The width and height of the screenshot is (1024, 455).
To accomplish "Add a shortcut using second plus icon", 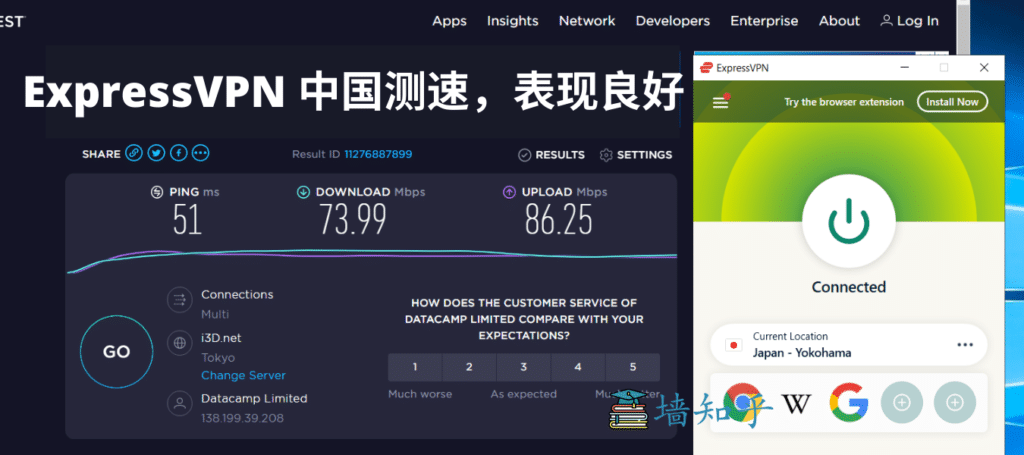I will (954, 403).
